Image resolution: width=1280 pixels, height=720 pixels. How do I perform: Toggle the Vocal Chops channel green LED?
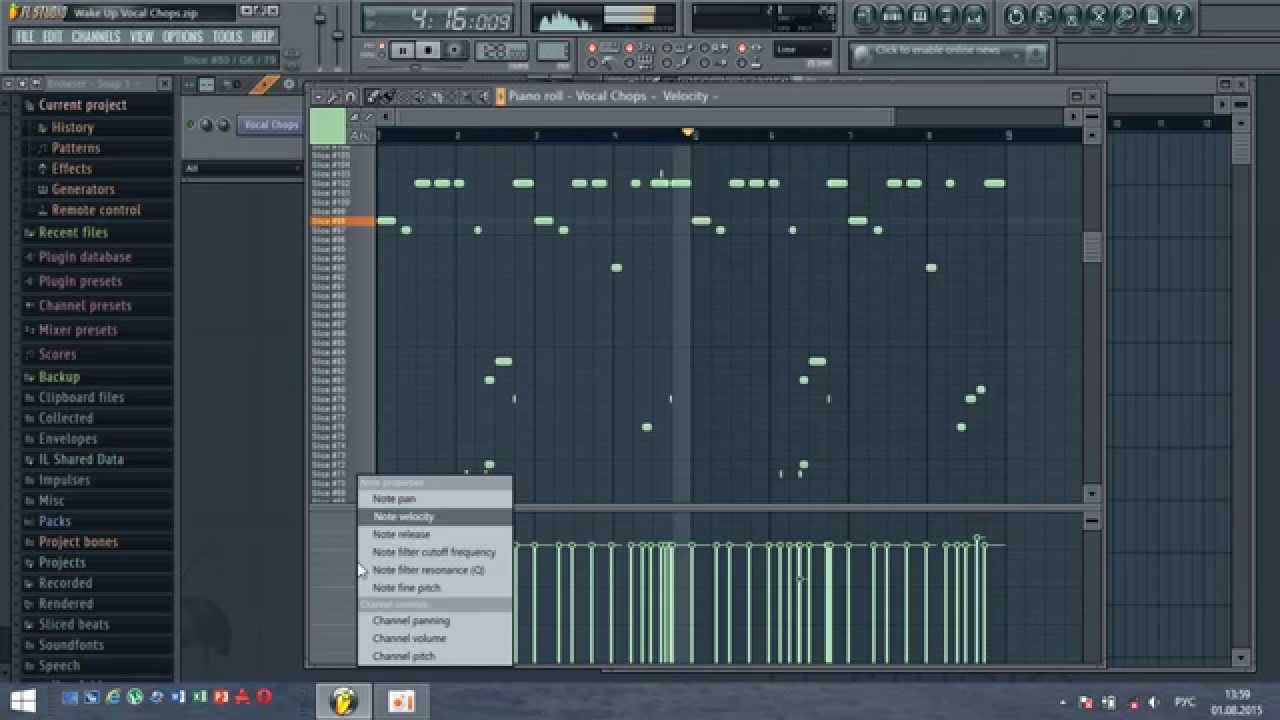190,125
